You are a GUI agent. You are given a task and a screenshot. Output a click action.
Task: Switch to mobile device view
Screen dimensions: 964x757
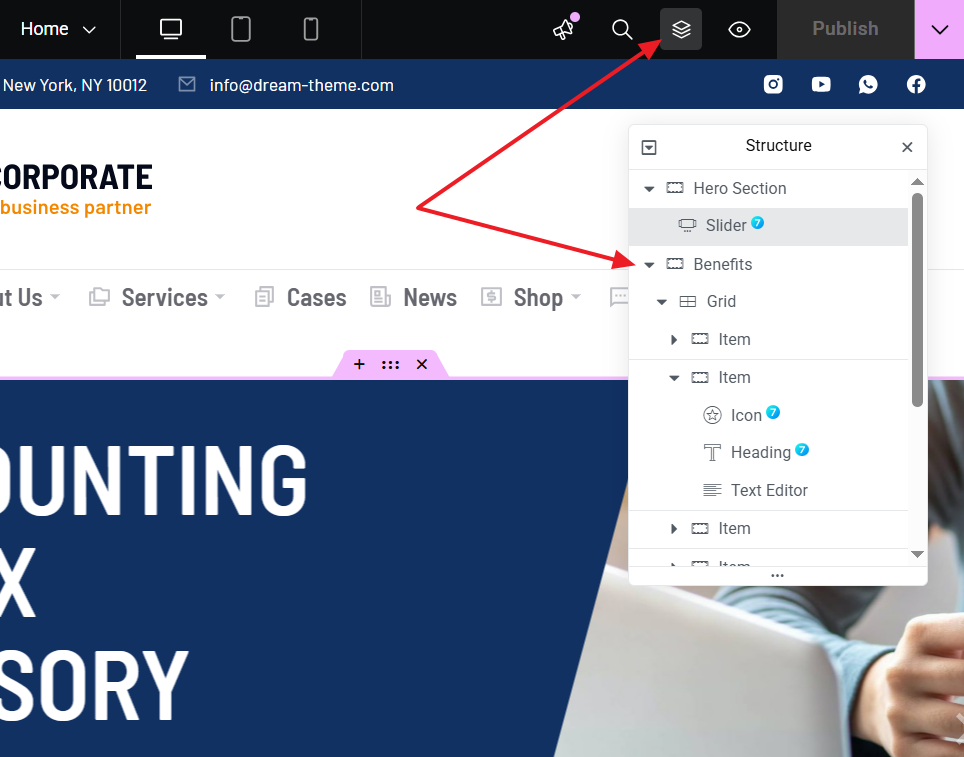point(311,29)
